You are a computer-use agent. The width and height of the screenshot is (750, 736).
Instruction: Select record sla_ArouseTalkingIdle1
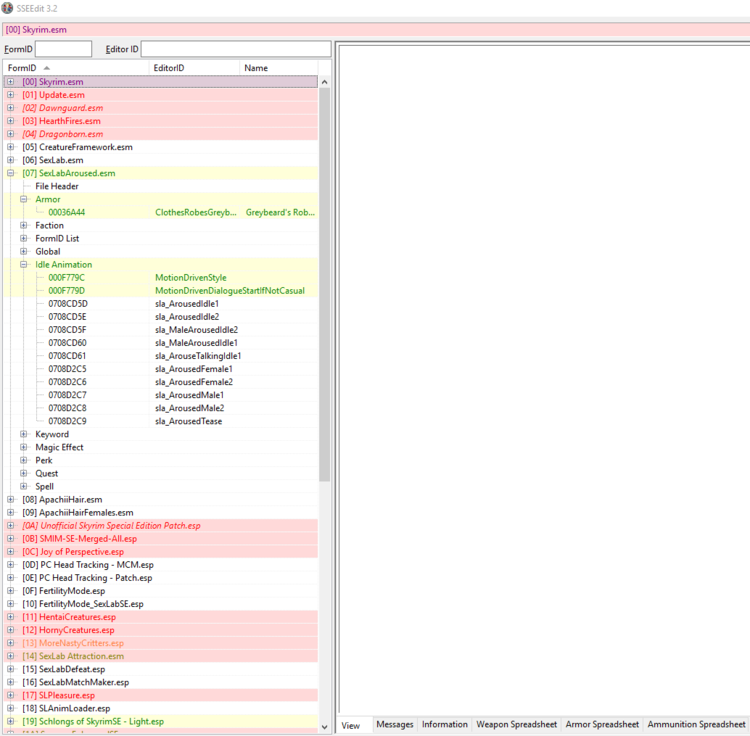[161, 356]
